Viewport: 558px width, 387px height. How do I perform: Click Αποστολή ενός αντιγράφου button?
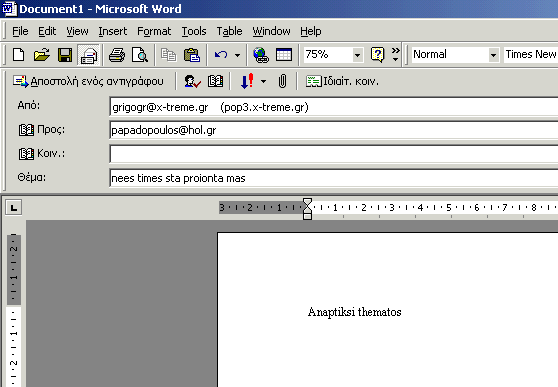pos(88,82)
